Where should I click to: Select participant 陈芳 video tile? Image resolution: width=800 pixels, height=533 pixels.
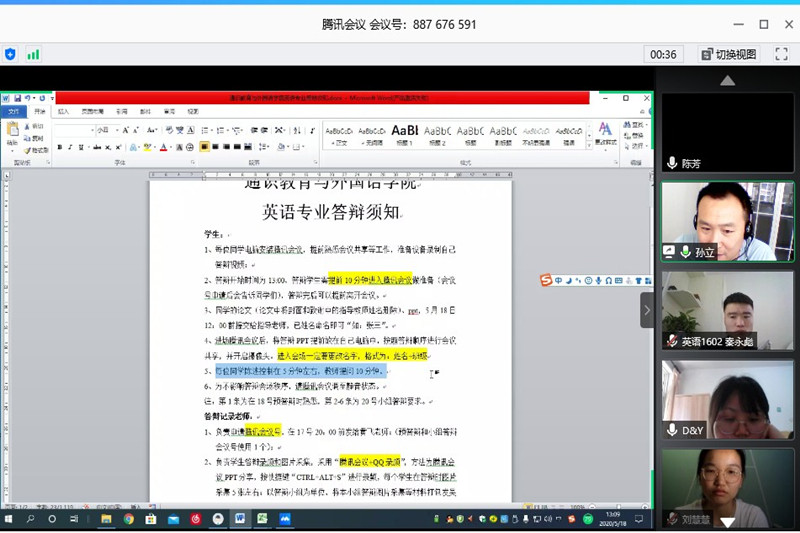tap(728, 132)
